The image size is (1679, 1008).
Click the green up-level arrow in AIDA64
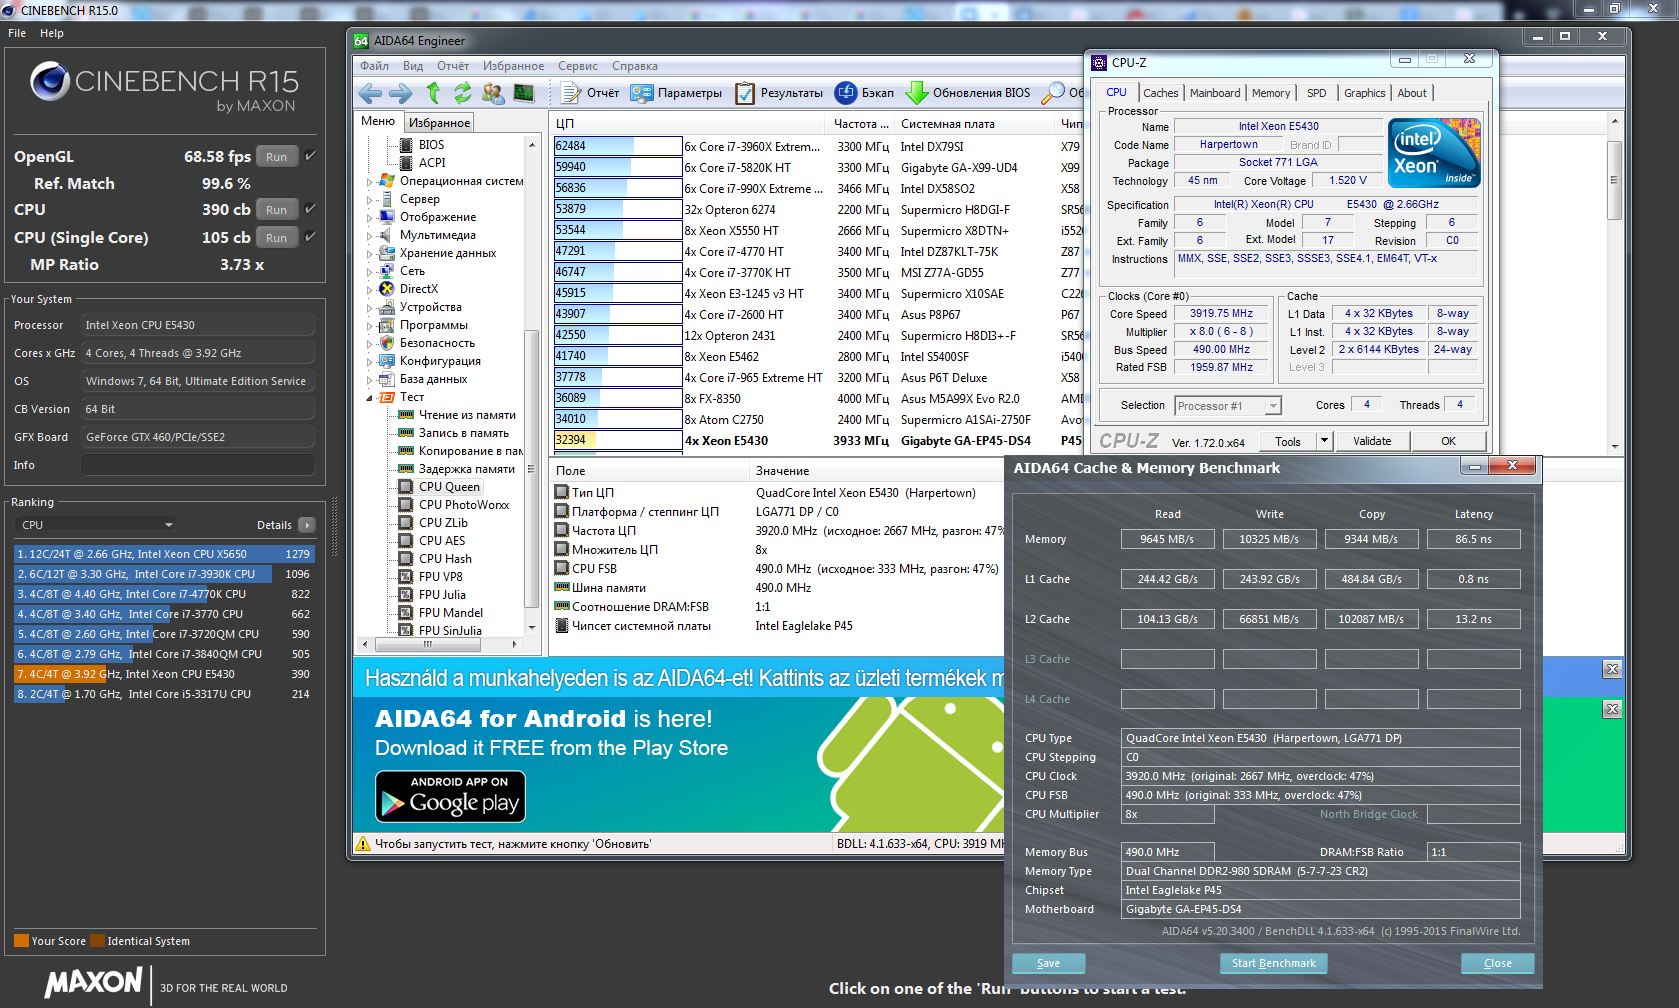[x=433, y=93]
